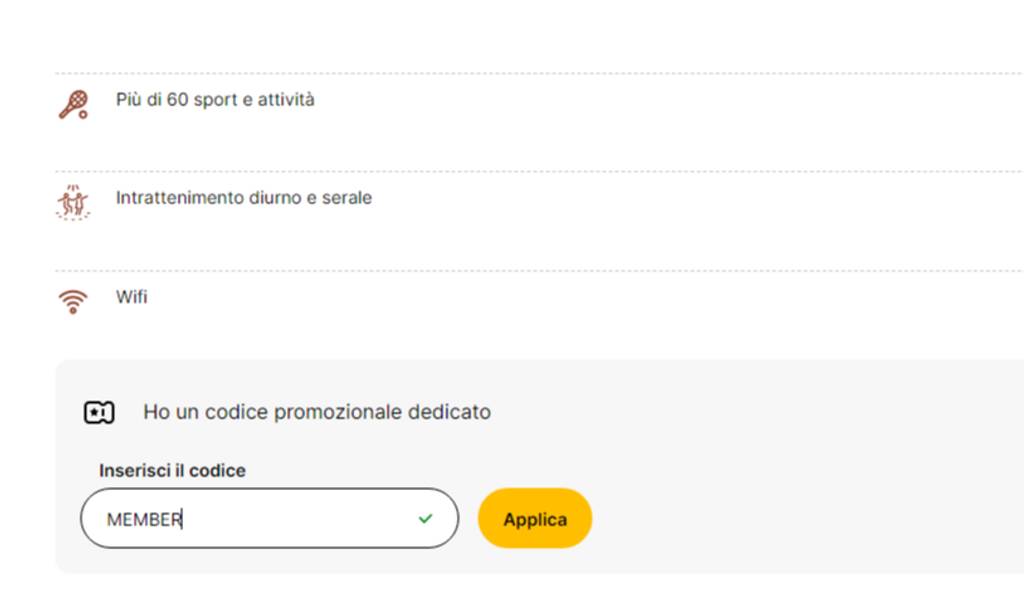Click the promo code ticket icon

(x=99, y=413)
